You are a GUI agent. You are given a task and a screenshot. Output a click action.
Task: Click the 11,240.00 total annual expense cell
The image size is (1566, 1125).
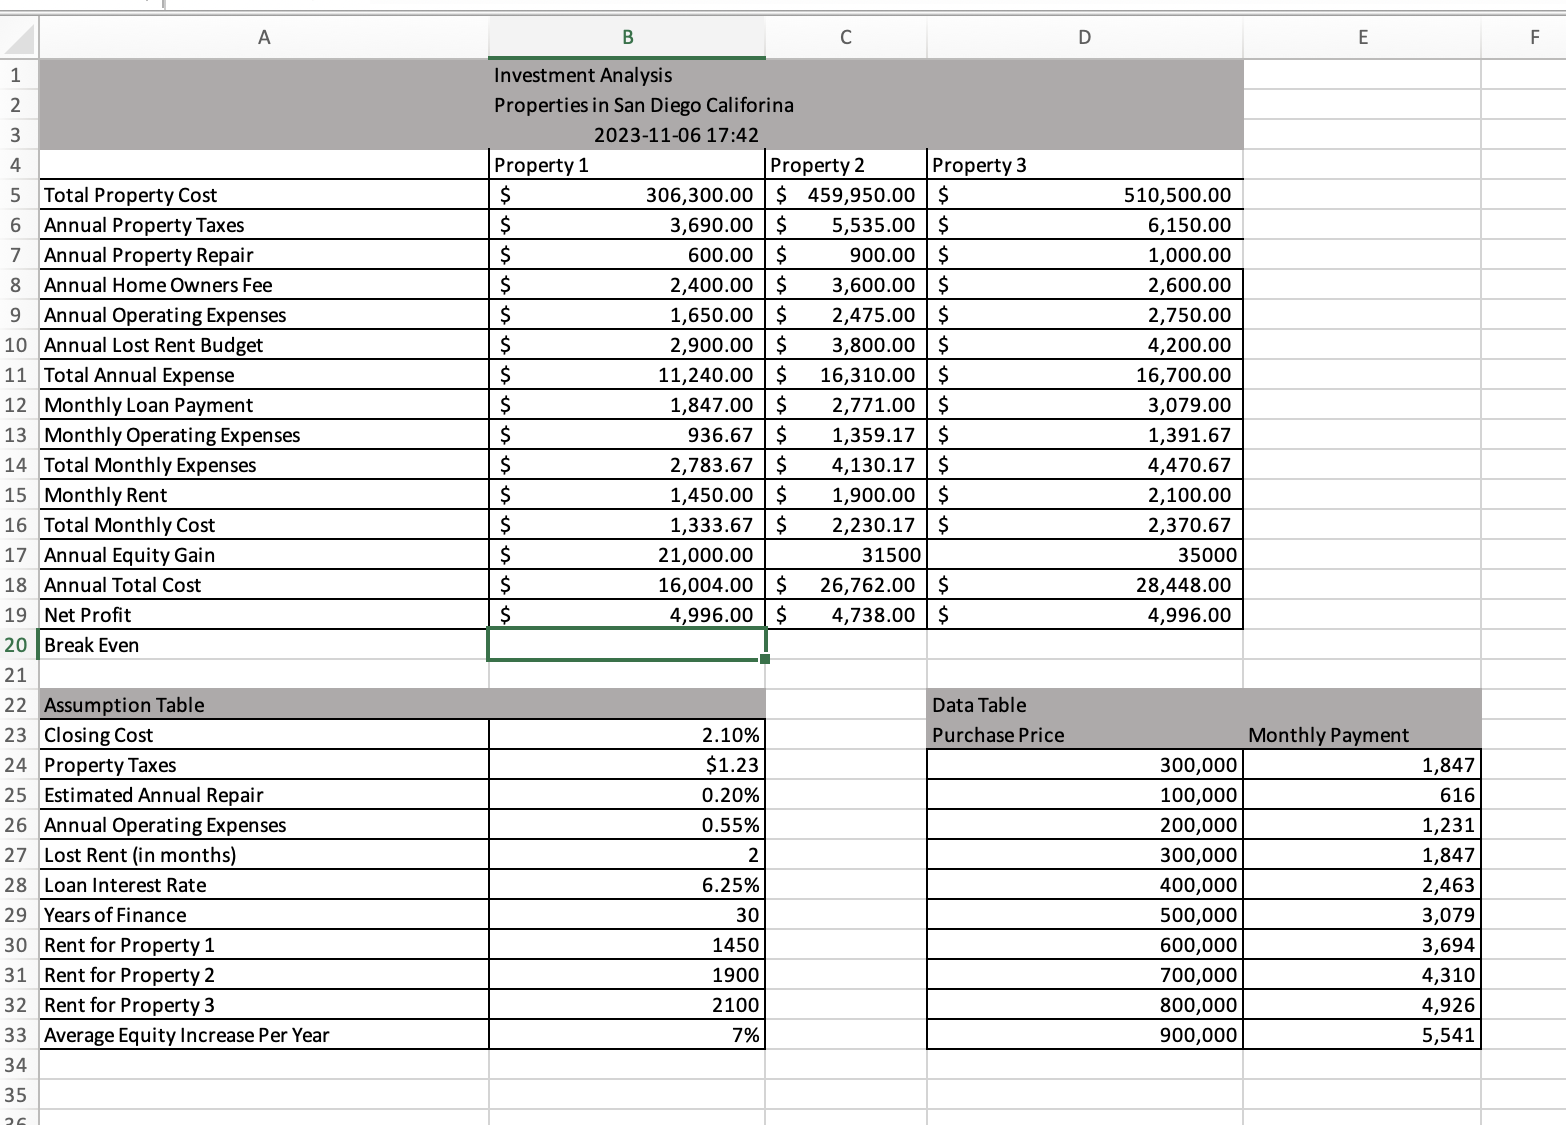627,375
